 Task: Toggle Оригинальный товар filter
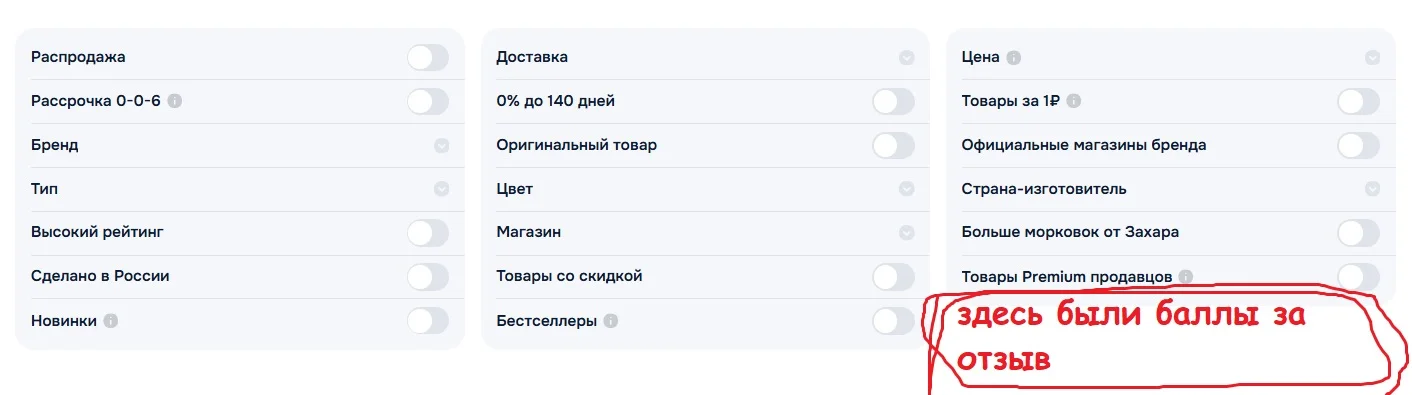tap(893, 145)
